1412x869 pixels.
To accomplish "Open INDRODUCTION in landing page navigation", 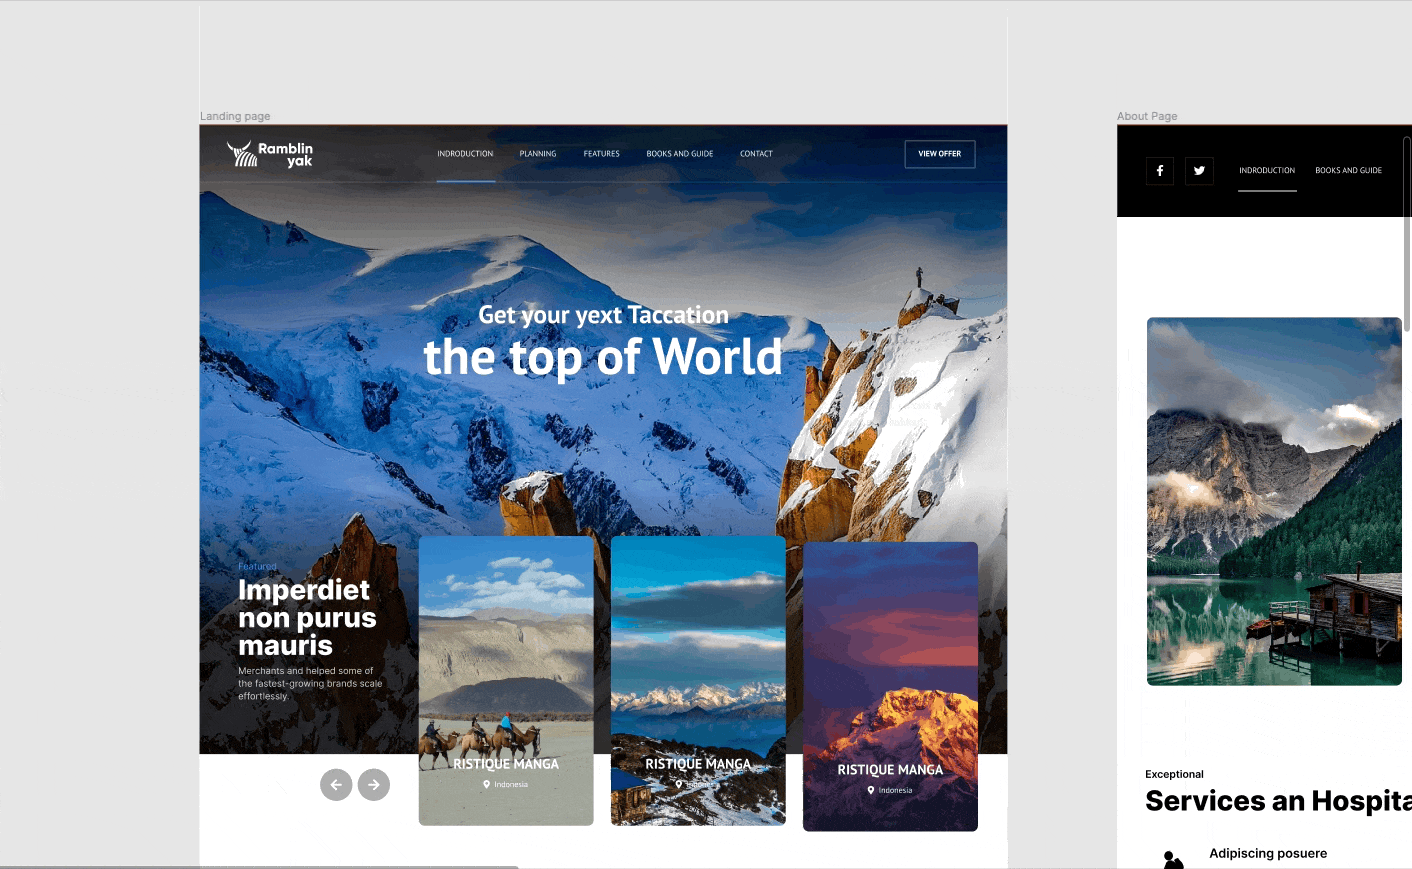I will point(465,154).
